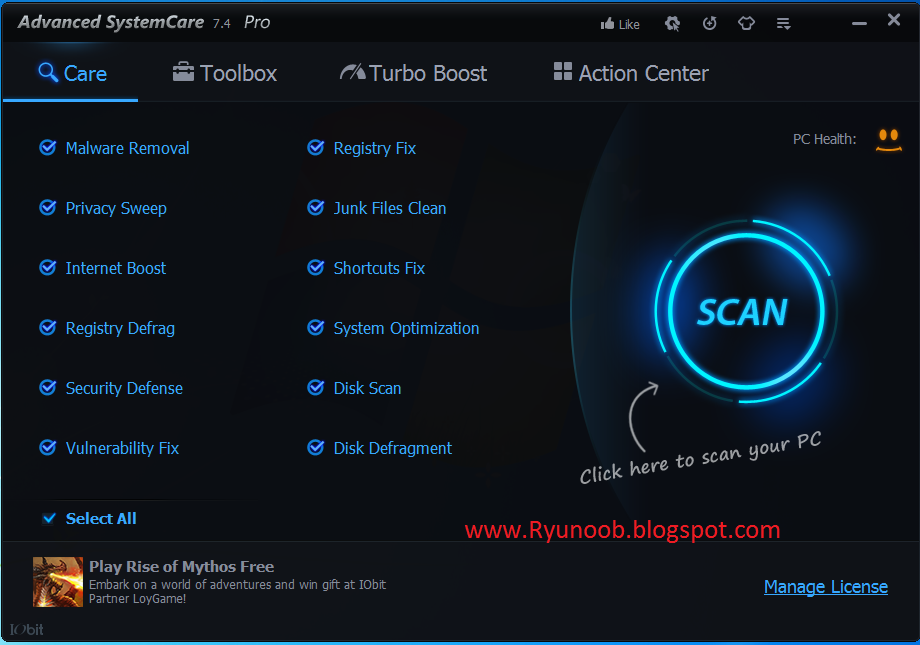Close the Advanced SystemCare window

[x=894, y=20]
